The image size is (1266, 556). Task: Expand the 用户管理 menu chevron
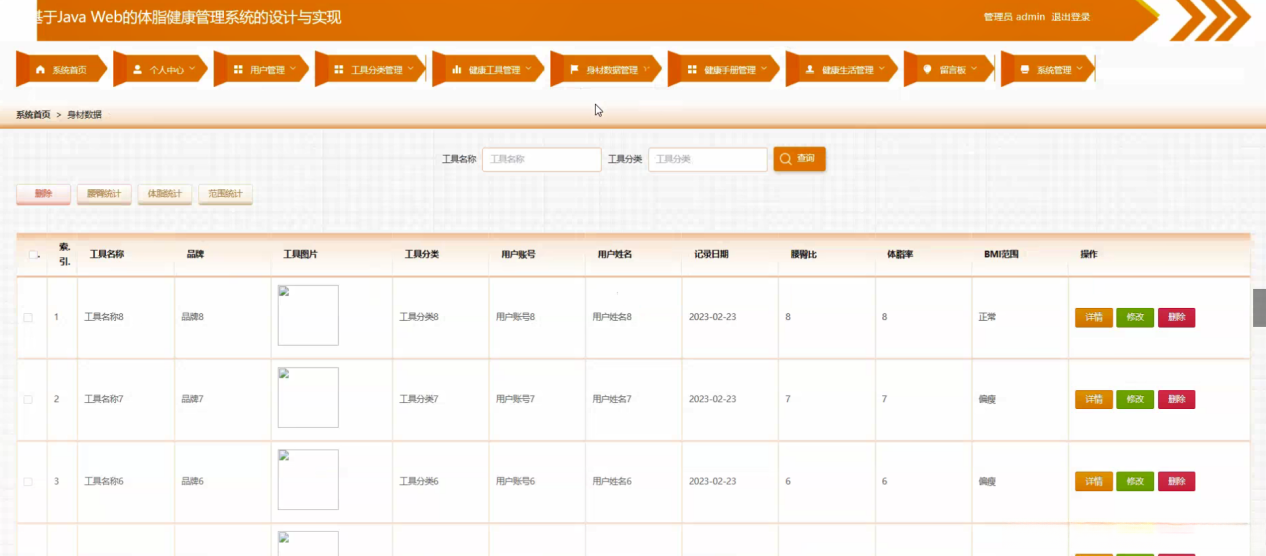point(293,69)
